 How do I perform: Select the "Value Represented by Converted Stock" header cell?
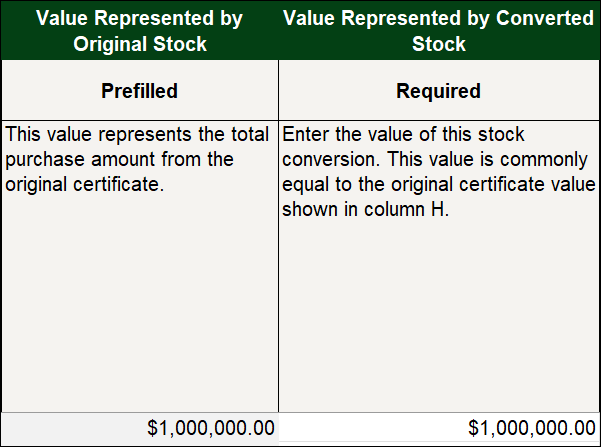point(439,30)
